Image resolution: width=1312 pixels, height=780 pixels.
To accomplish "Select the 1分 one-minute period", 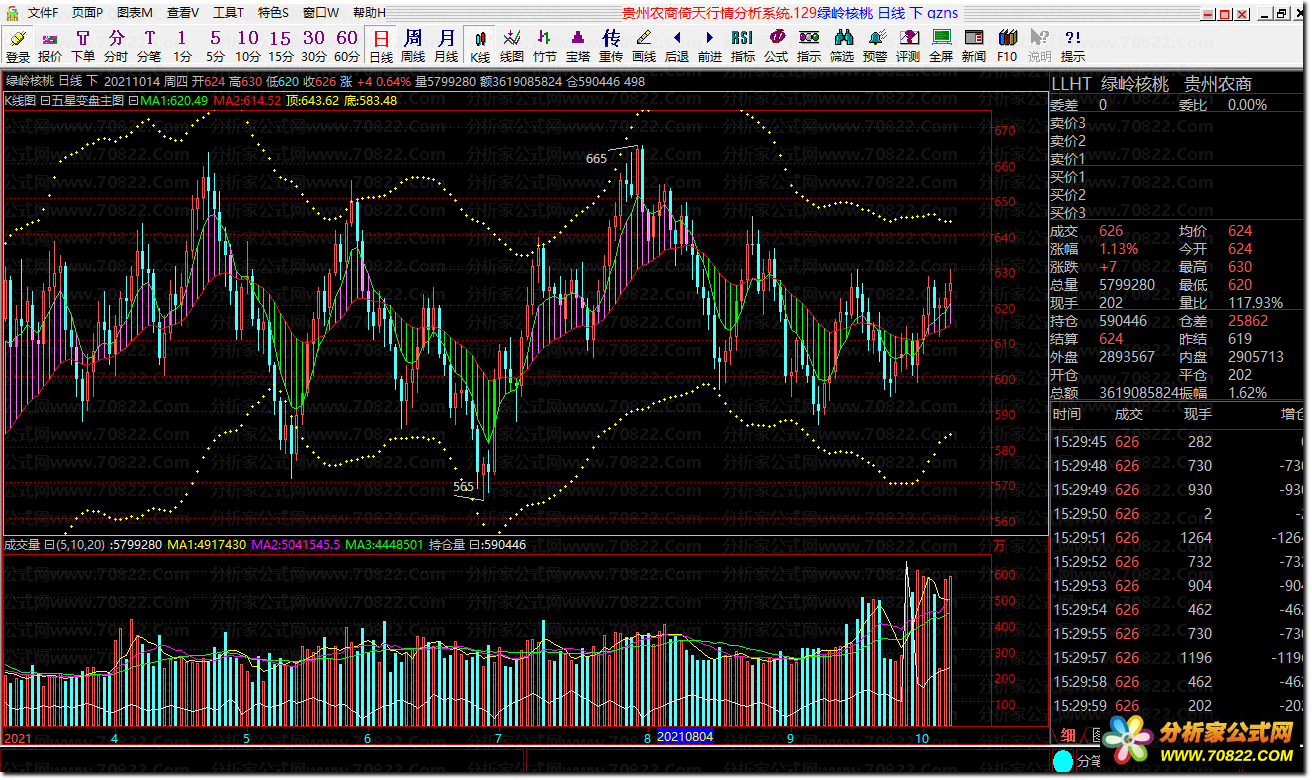I will click(182, 45).
